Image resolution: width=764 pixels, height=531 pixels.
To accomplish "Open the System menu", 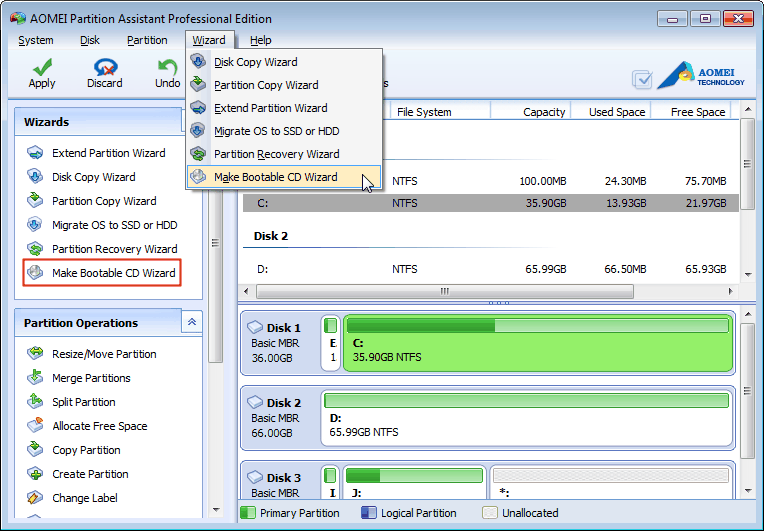I will pos(36,40).
